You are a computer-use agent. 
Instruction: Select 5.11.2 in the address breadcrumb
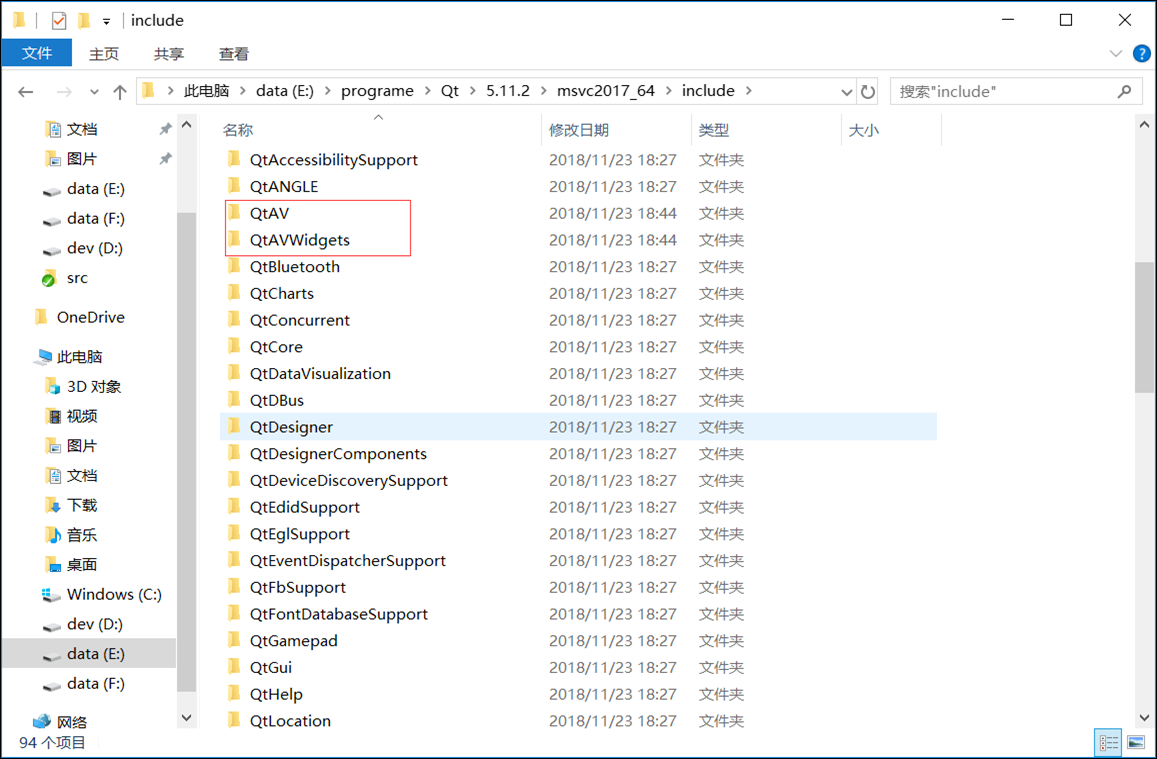[508, 91]
